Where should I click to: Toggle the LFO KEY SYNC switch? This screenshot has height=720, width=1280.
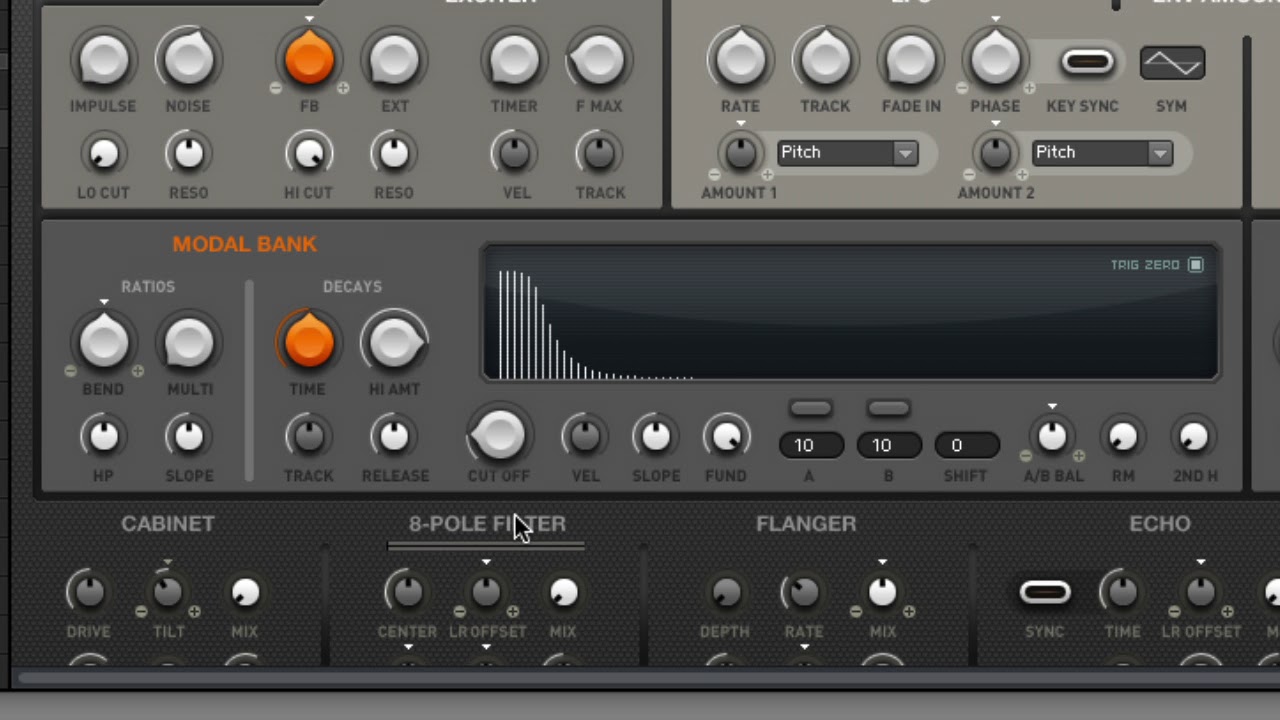(1087, 62)
